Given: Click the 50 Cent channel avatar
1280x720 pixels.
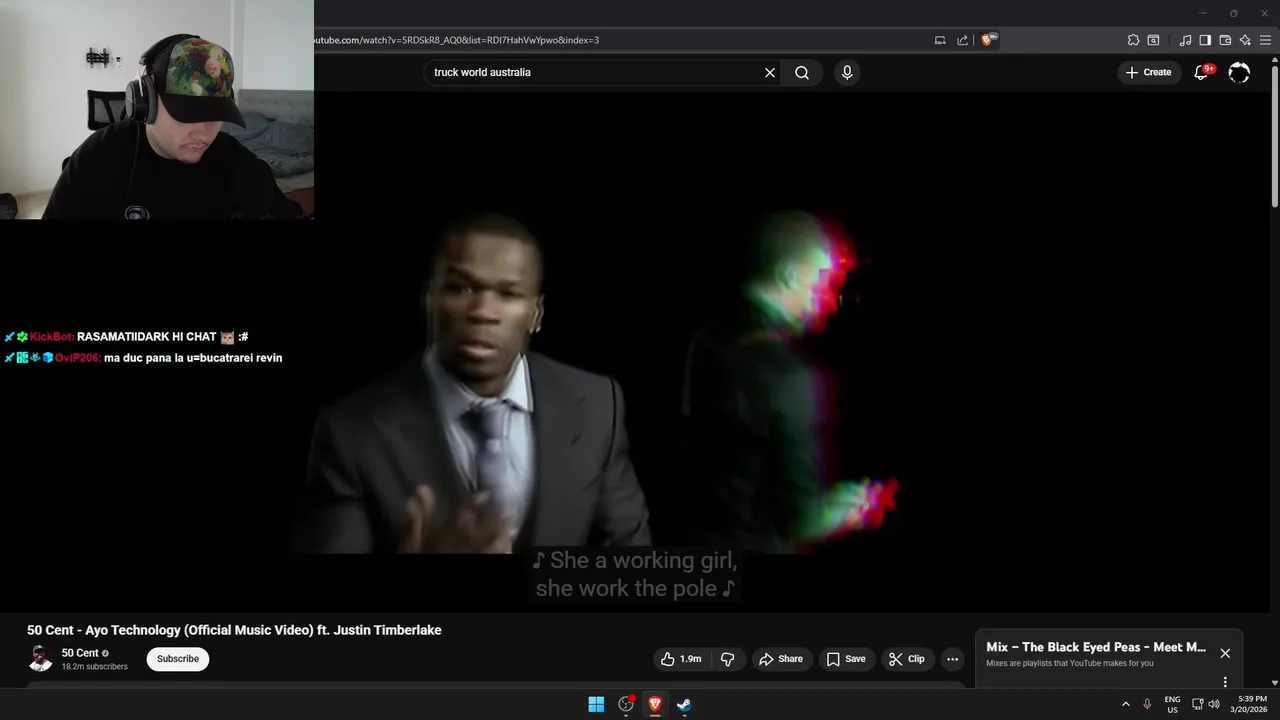Looking at the screenshot, I should [40, 659].
